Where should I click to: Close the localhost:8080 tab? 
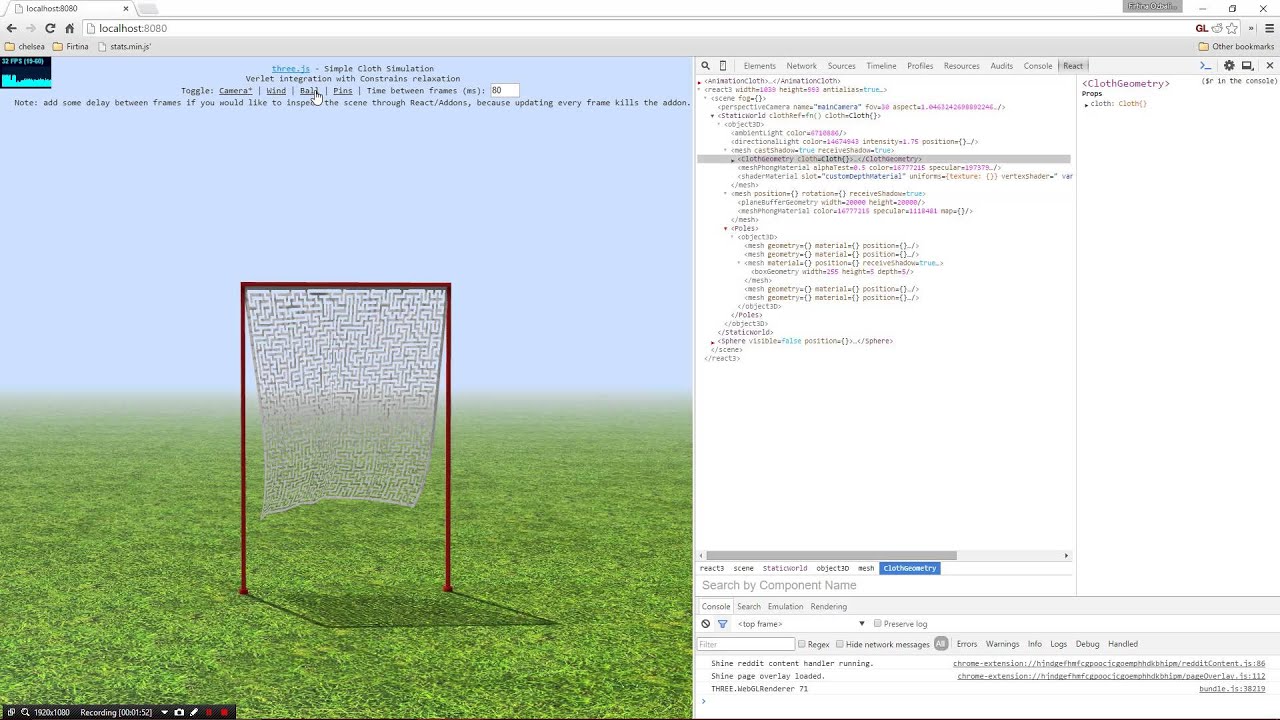click(x=126, y=9)
